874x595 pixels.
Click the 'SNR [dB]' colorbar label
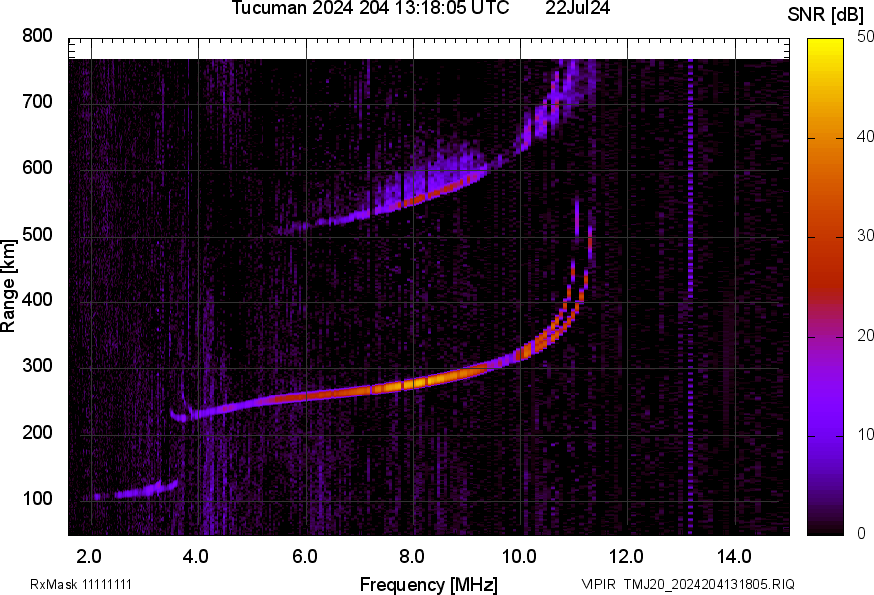click(825, 15)
